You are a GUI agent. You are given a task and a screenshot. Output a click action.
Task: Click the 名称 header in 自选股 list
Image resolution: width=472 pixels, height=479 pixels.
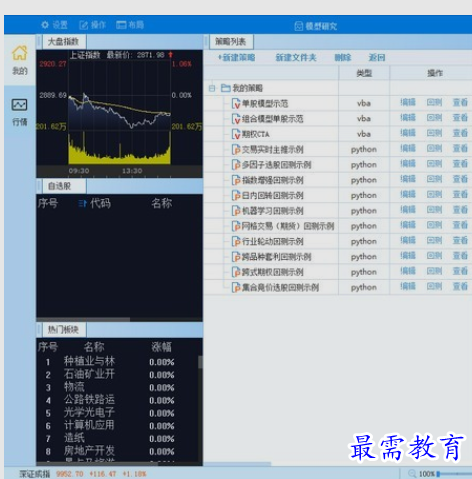coord(162,203)
